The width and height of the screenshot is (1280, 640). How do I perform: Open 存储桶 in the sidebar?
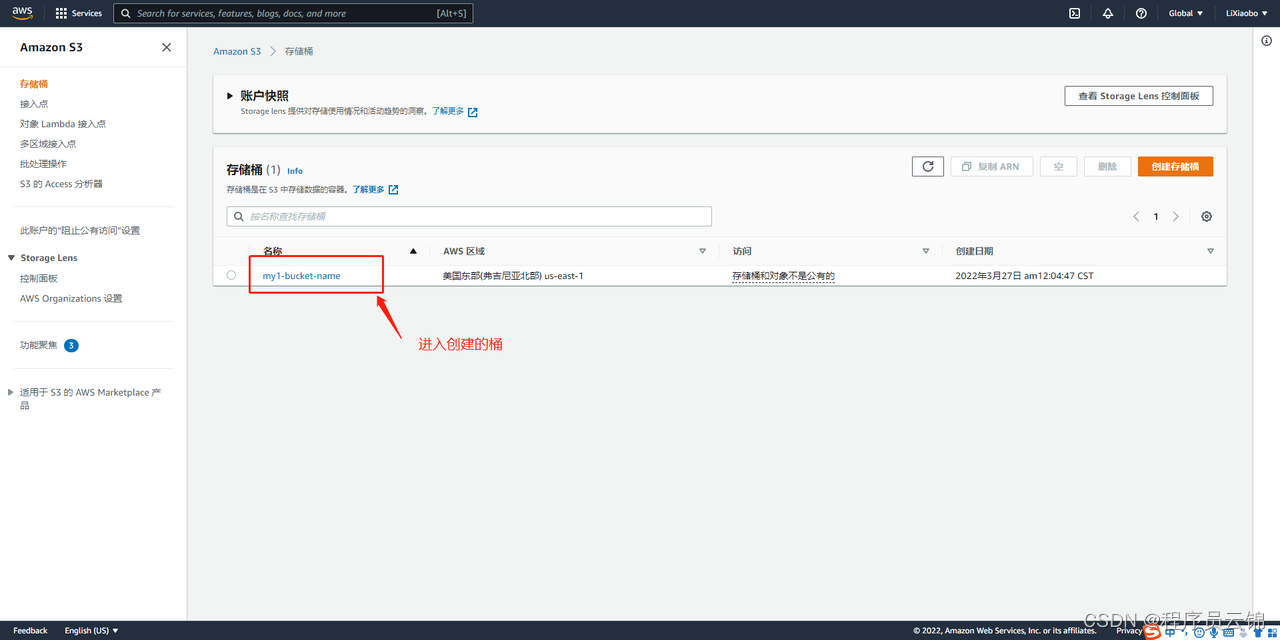[34, 84]
